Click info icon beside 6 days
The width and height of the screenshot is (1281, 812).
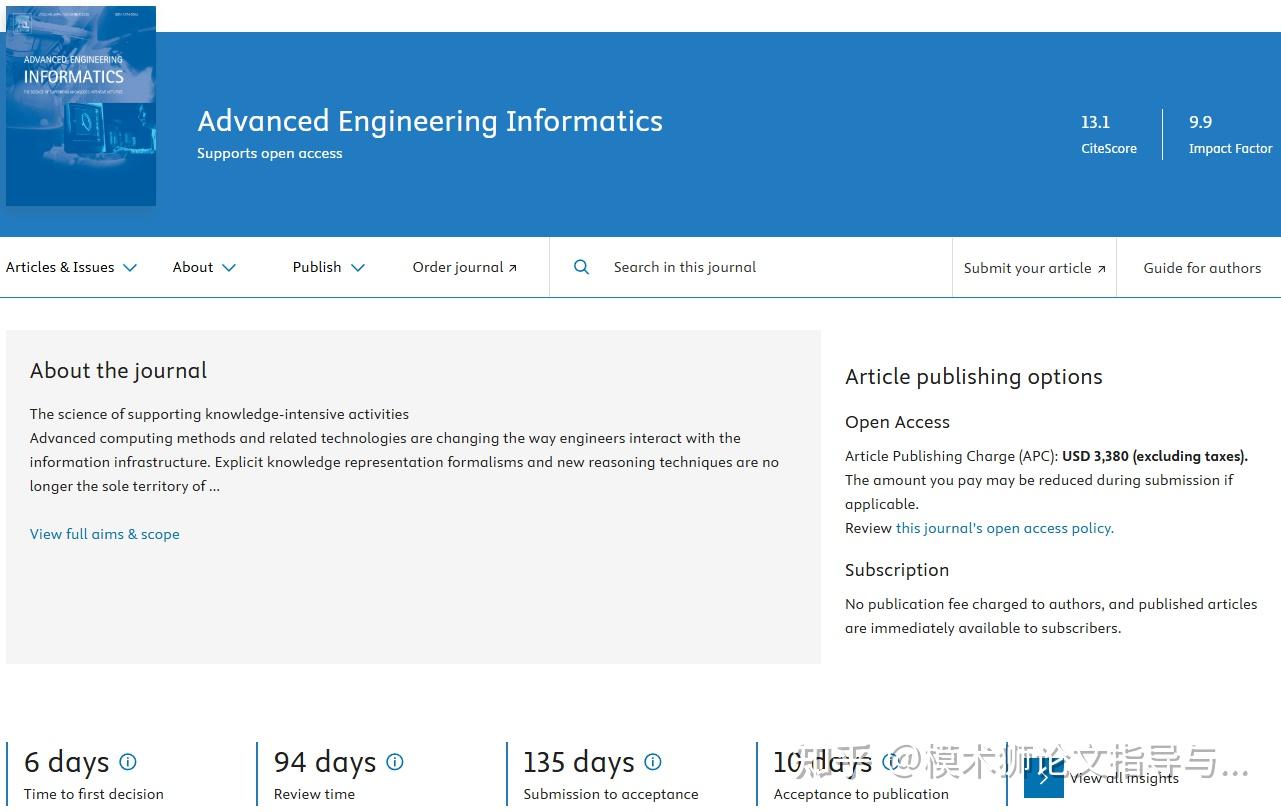(128, 762)
